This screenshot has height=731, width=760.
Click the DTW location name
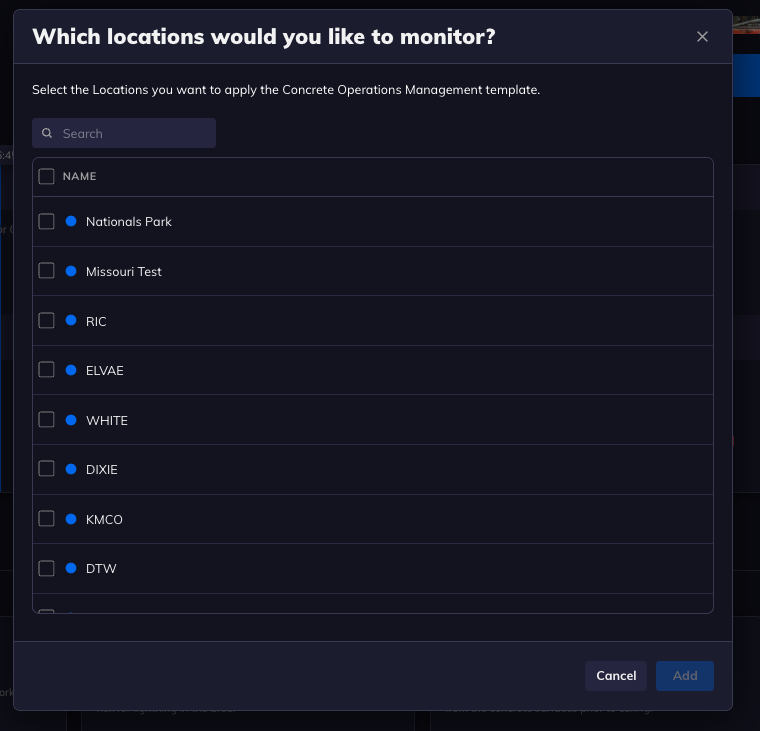pos(101,569)
